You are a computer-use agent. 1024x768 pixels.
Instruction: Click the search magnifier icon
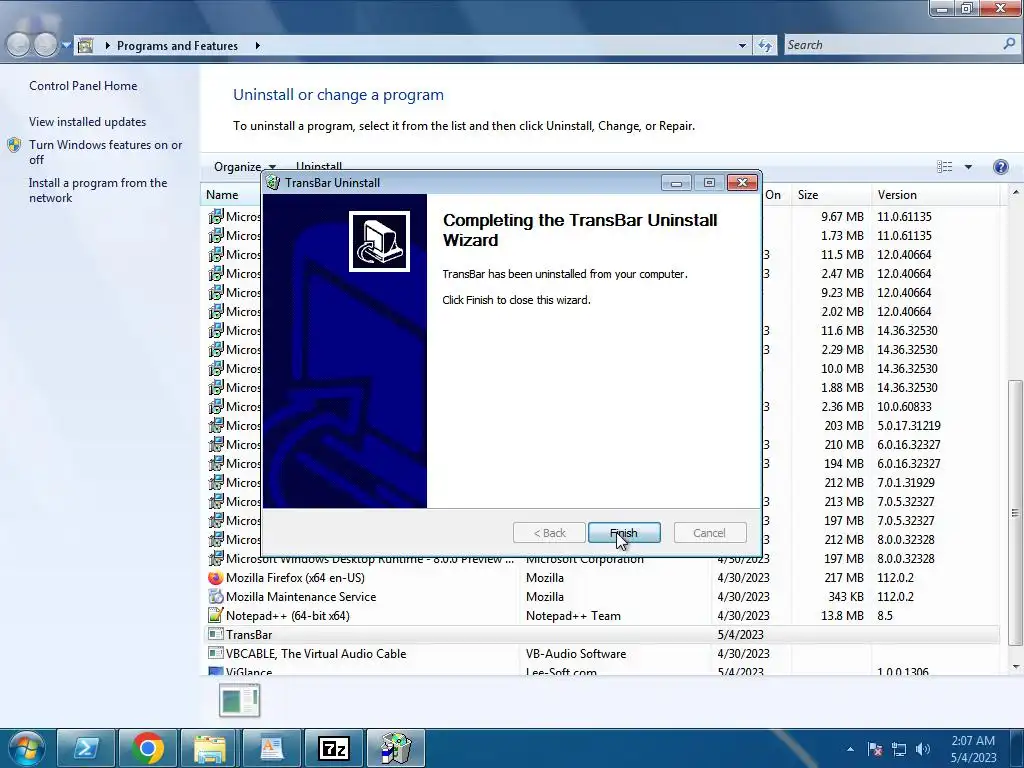point(1009,44)
